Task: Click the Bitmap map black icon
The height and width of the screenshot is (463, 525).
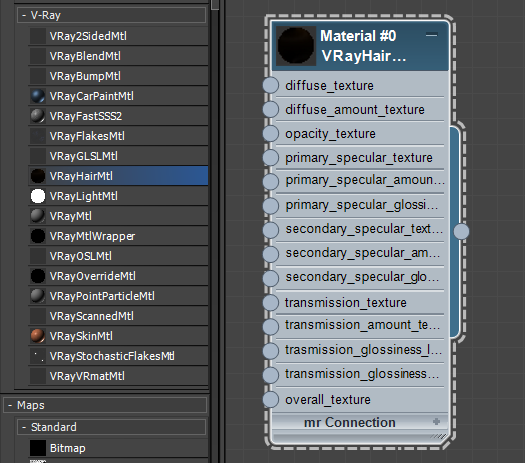Action: click(38, 448)
